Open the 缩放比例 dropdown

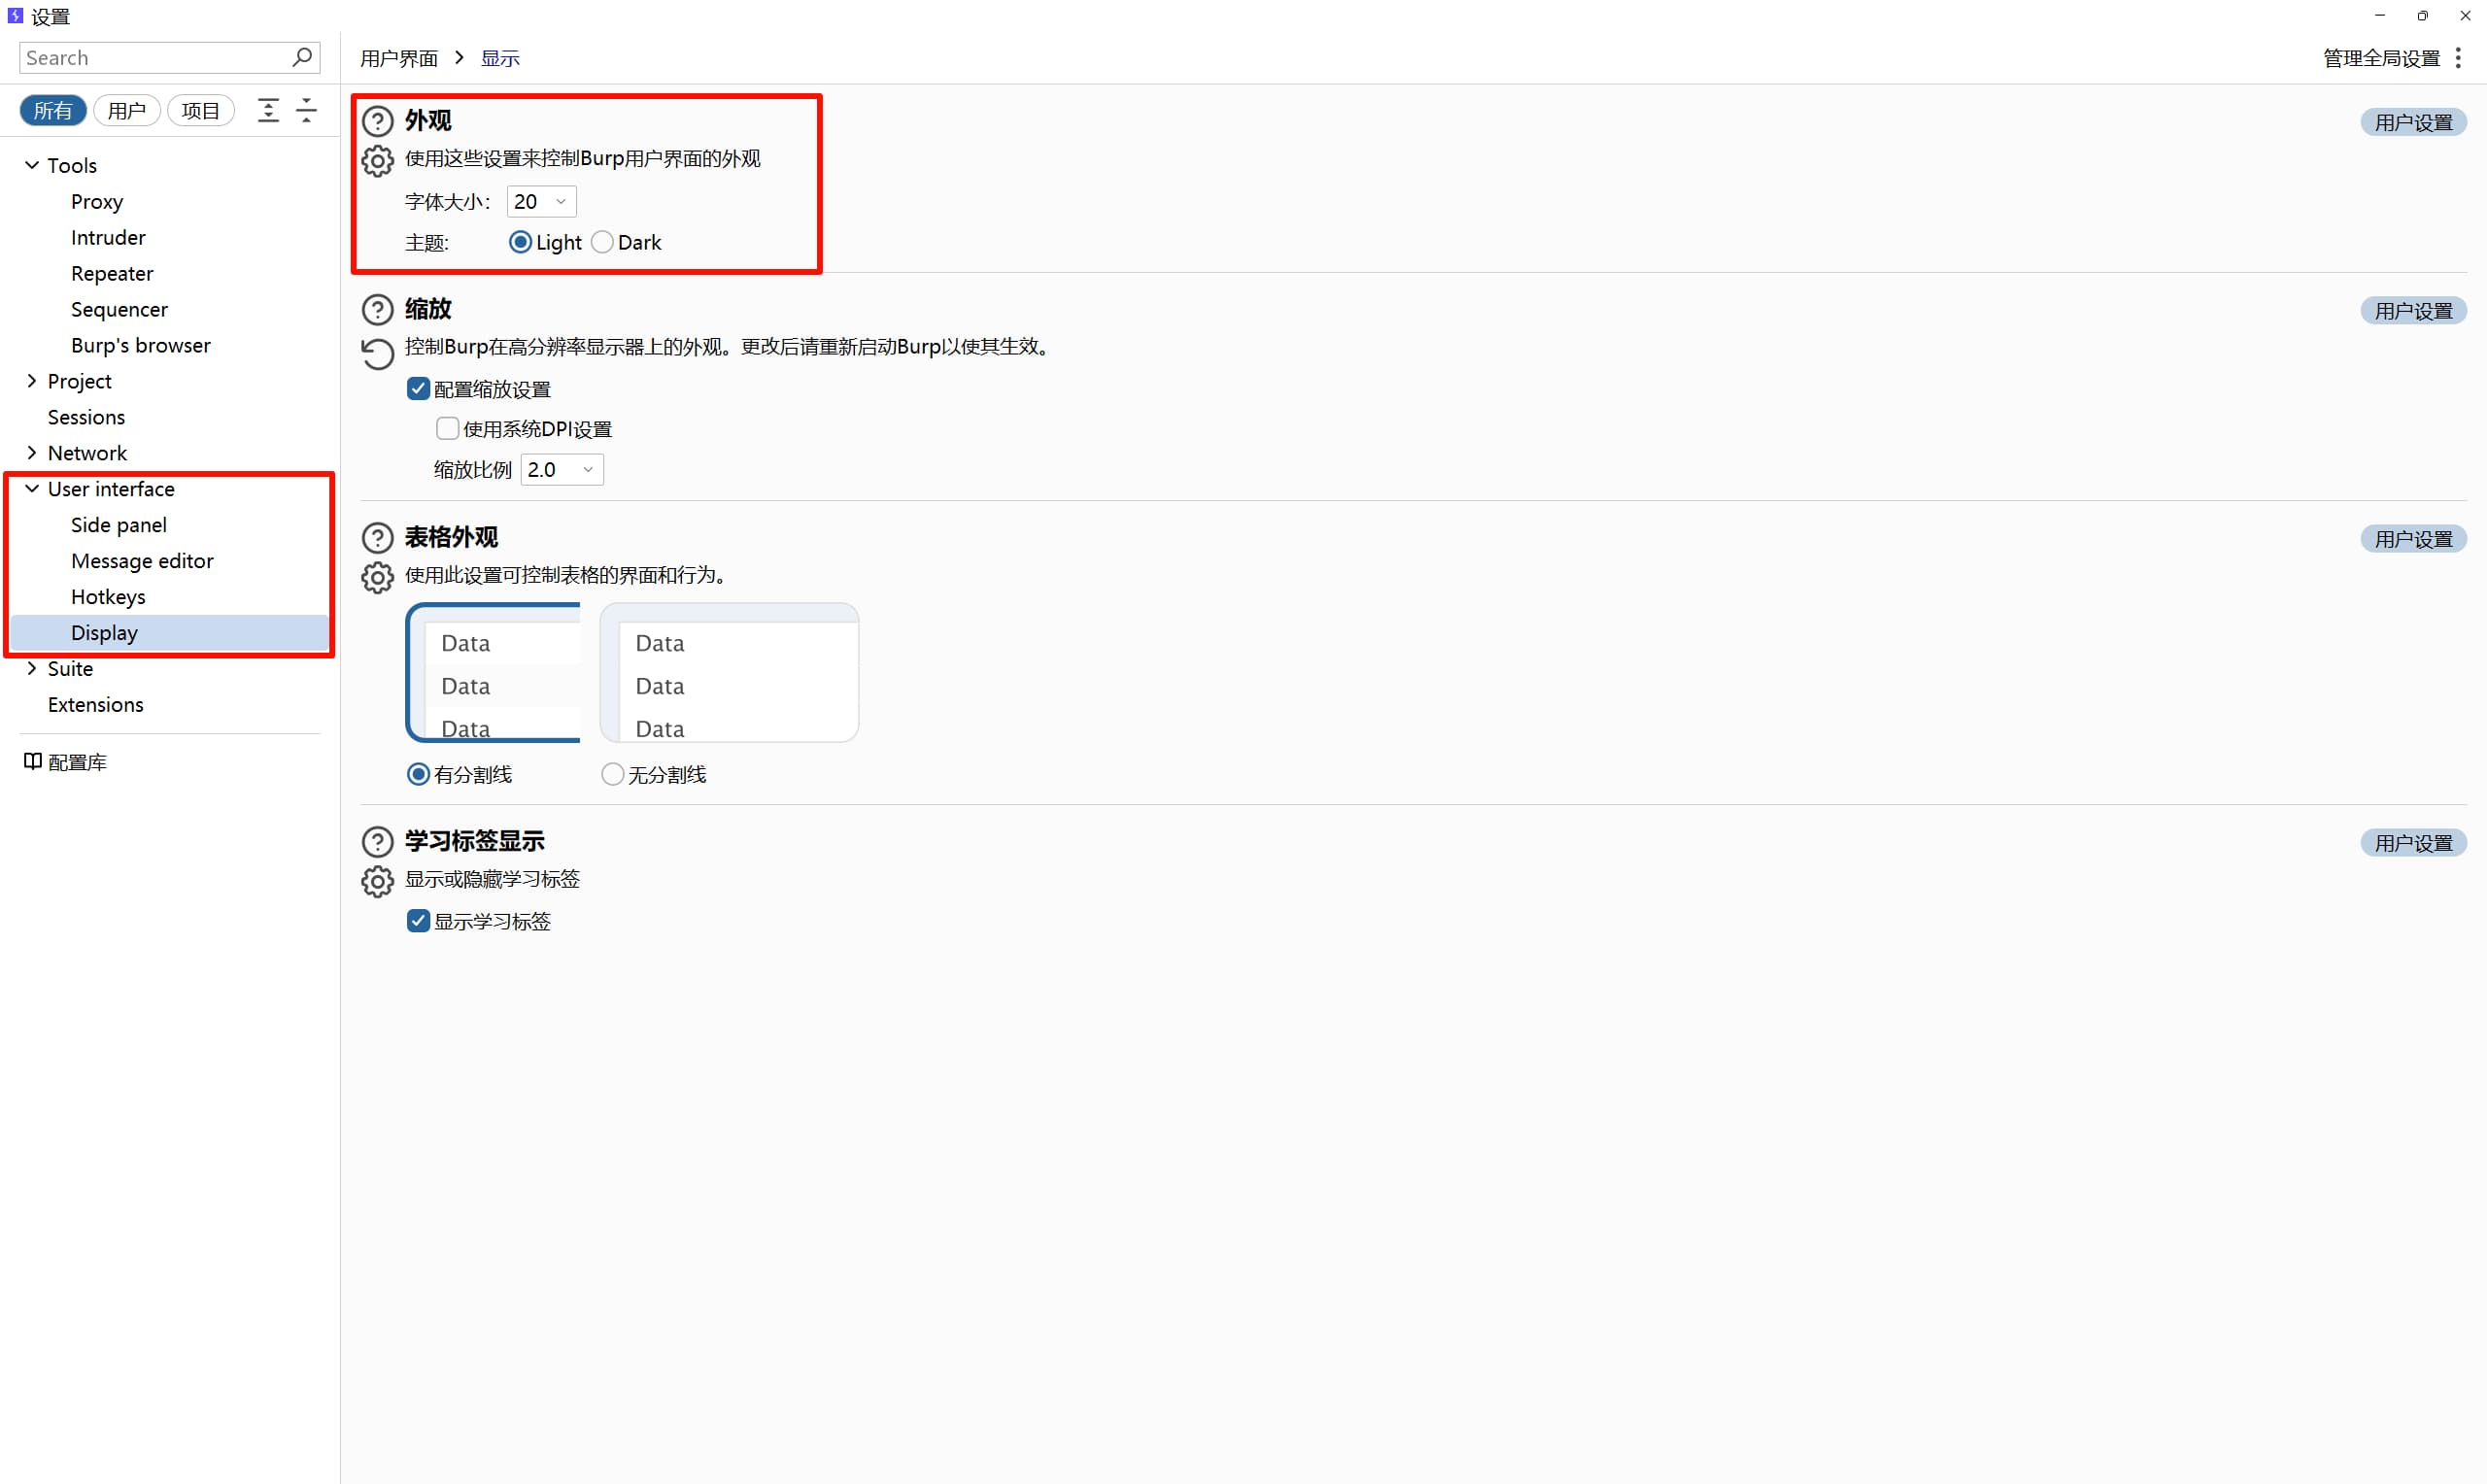562,469
